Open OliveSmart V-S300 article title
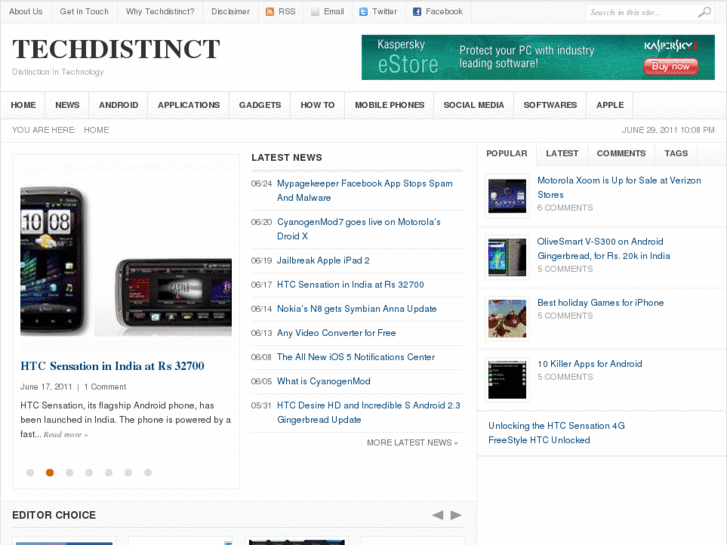This screenshot has height=545, width=727. point(603,249)
